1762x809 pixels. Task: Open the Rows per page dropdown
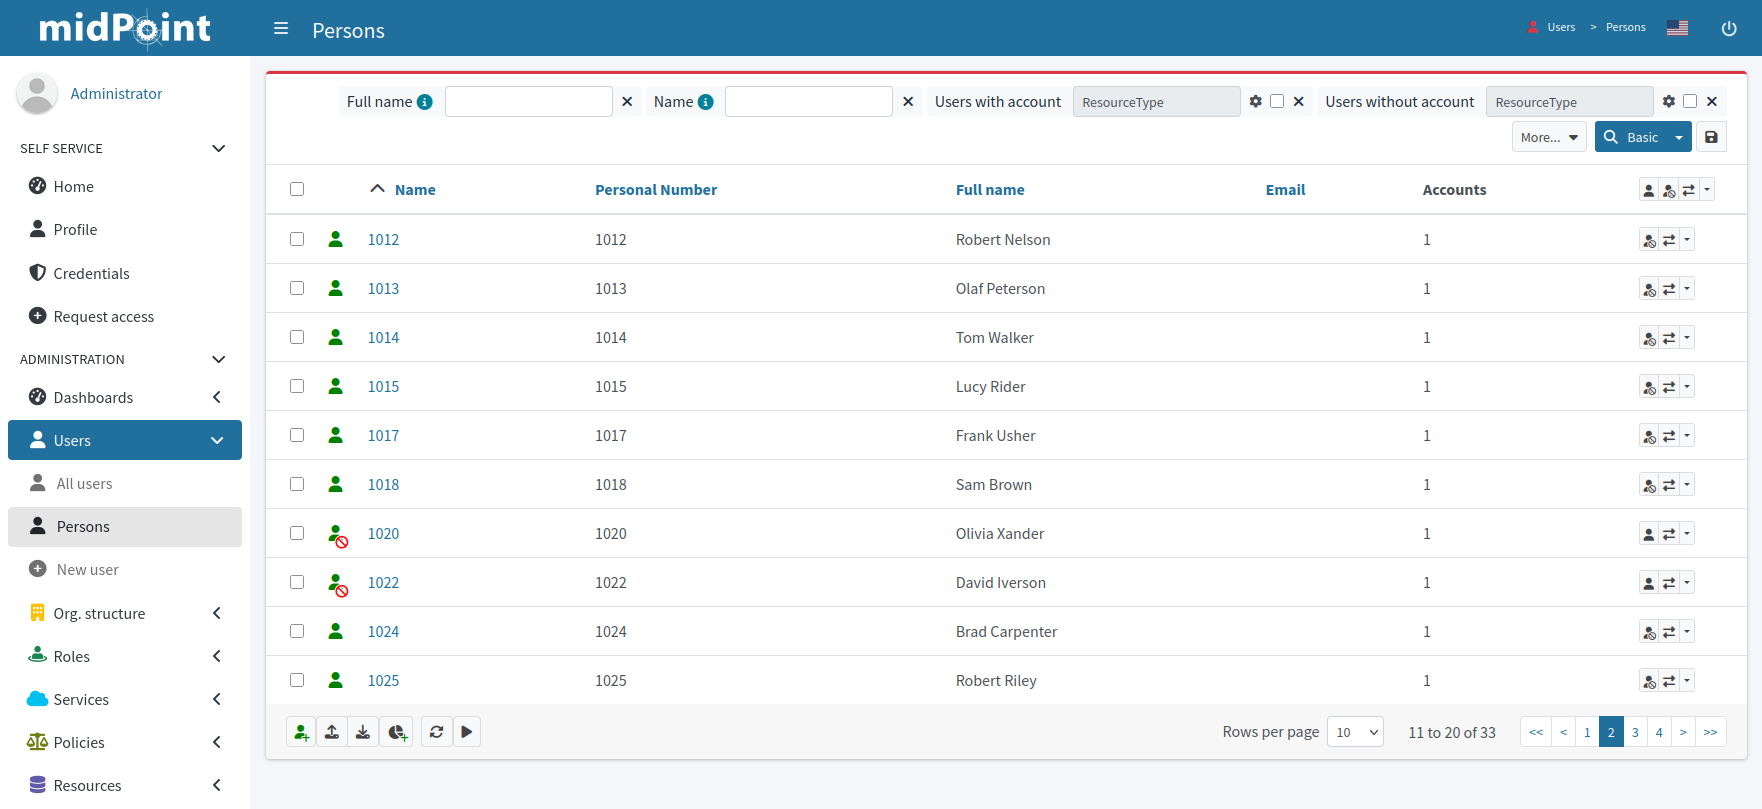pyautogui.click(x=1355, y=732)
